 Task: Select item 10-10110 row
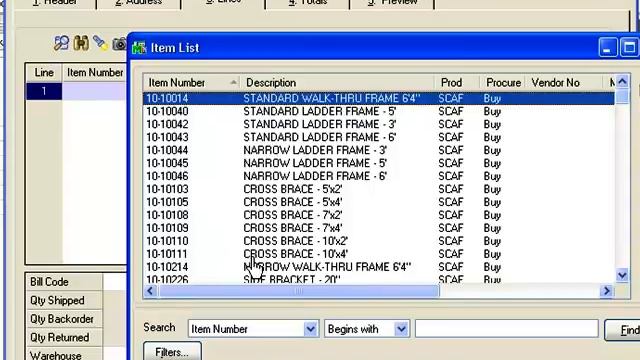click(x=379, y=241)
